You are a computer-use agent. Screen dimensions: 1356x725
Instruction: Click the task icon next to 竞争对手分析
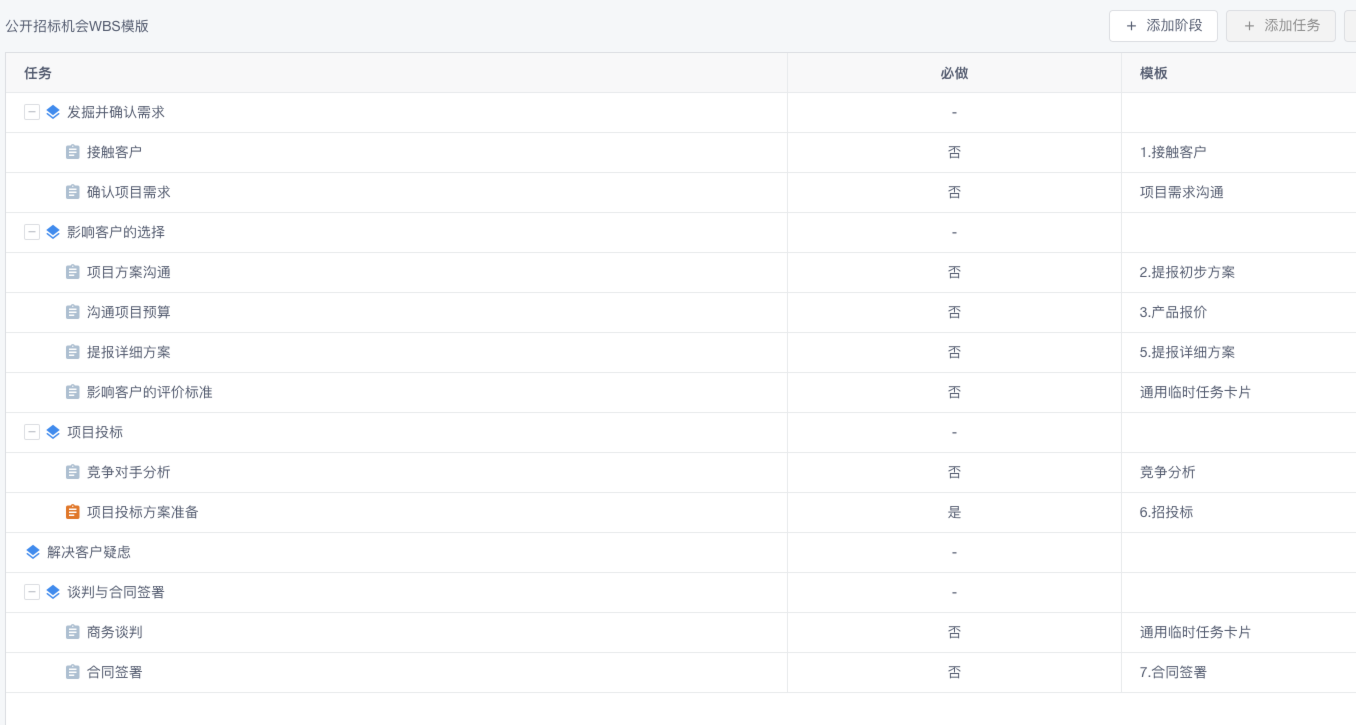click(72, 472)
